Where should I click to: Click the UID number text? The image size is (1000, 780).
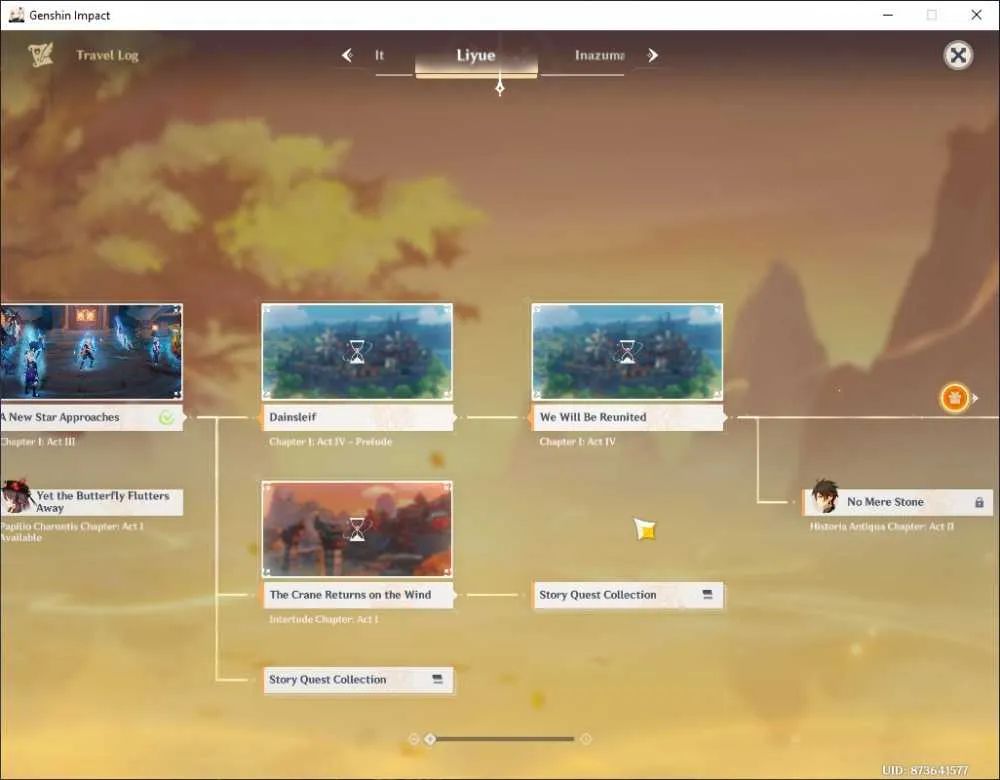point(925,770)
